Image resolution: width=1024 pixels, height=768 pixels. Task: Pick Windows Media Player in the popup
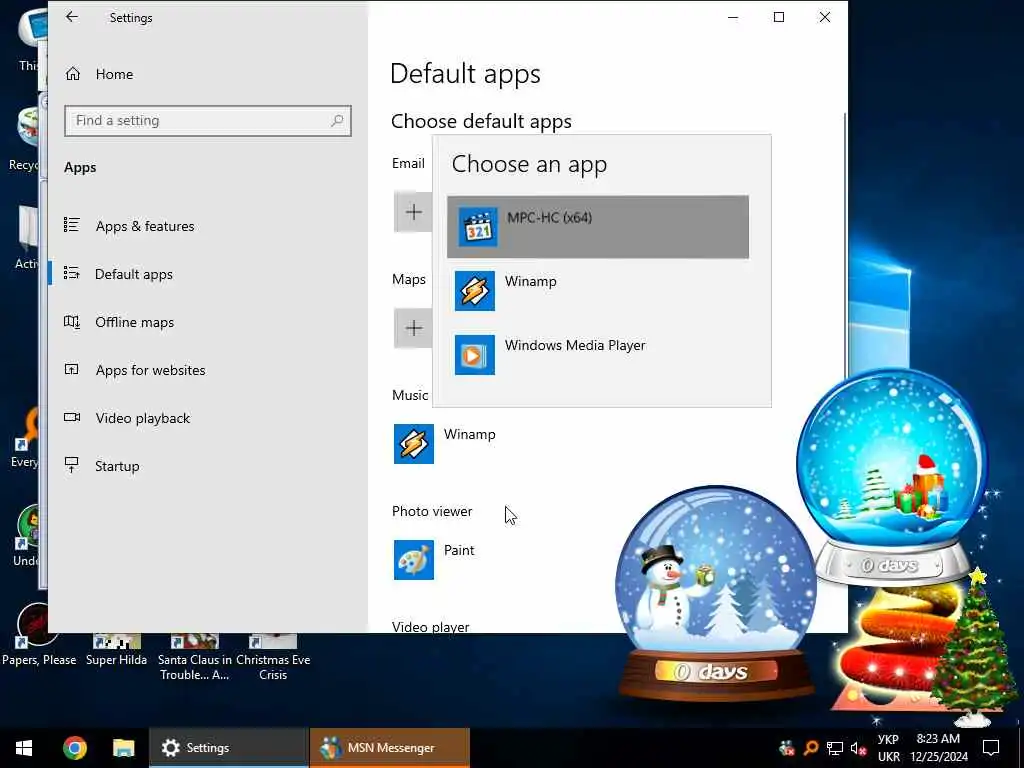pos(598,355)
